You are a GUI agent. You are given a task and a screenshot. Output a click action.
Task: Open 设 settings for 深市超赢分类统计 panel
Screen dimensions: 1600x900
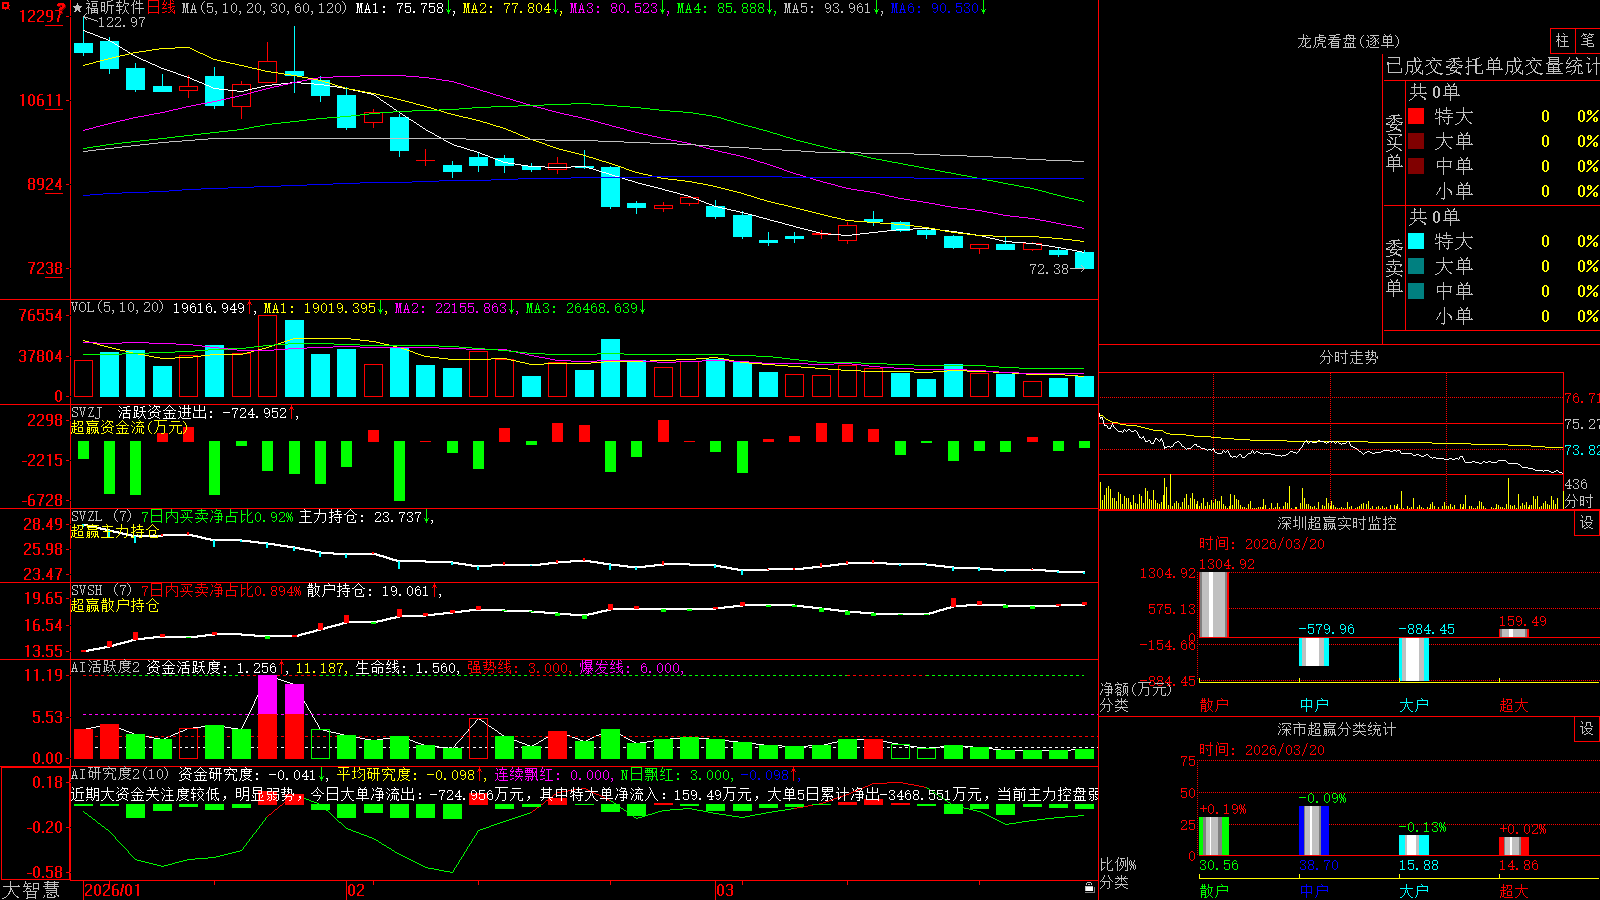[x=1587, y=729]
